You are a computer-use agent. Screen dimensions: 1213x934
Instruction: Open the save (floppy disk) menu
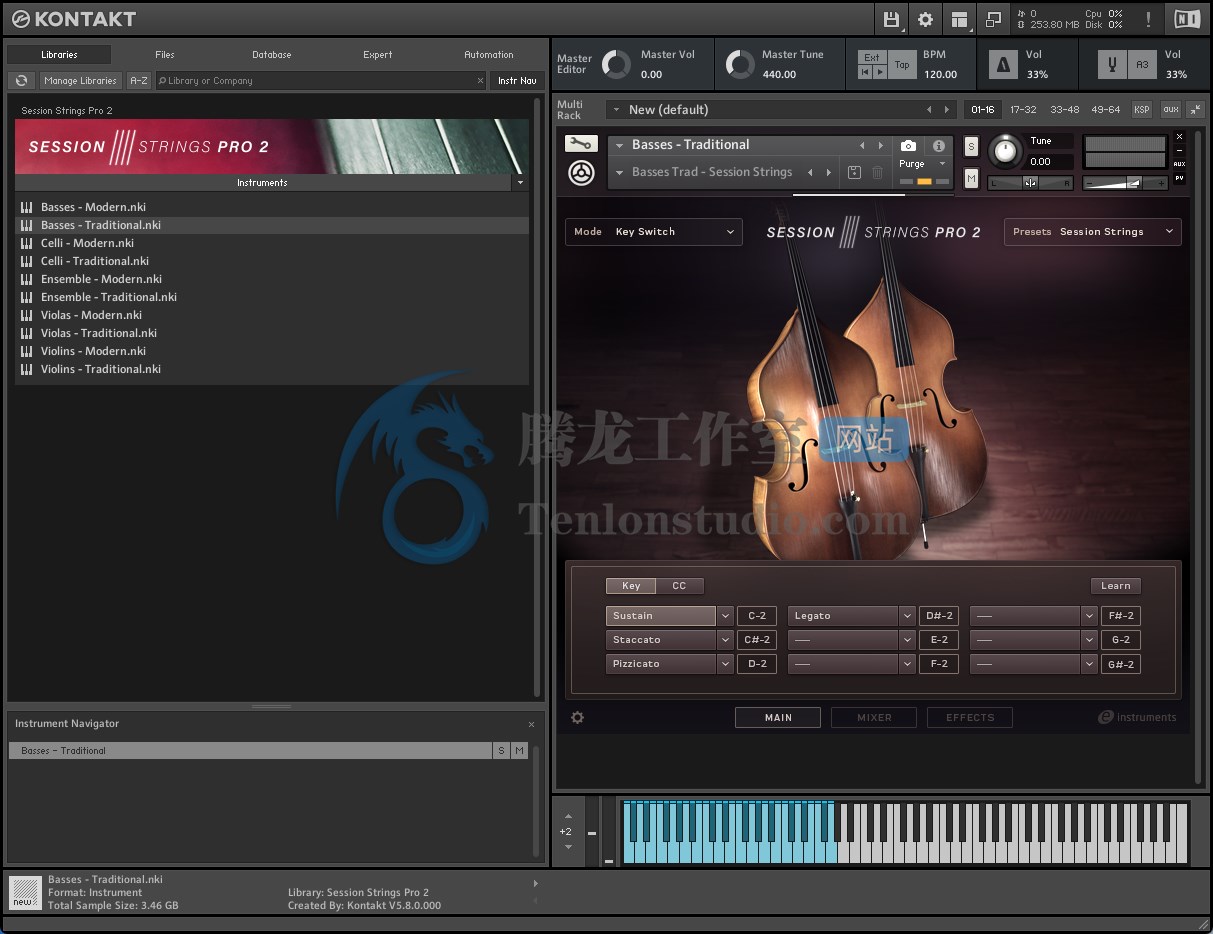click(x=891, y=19)
